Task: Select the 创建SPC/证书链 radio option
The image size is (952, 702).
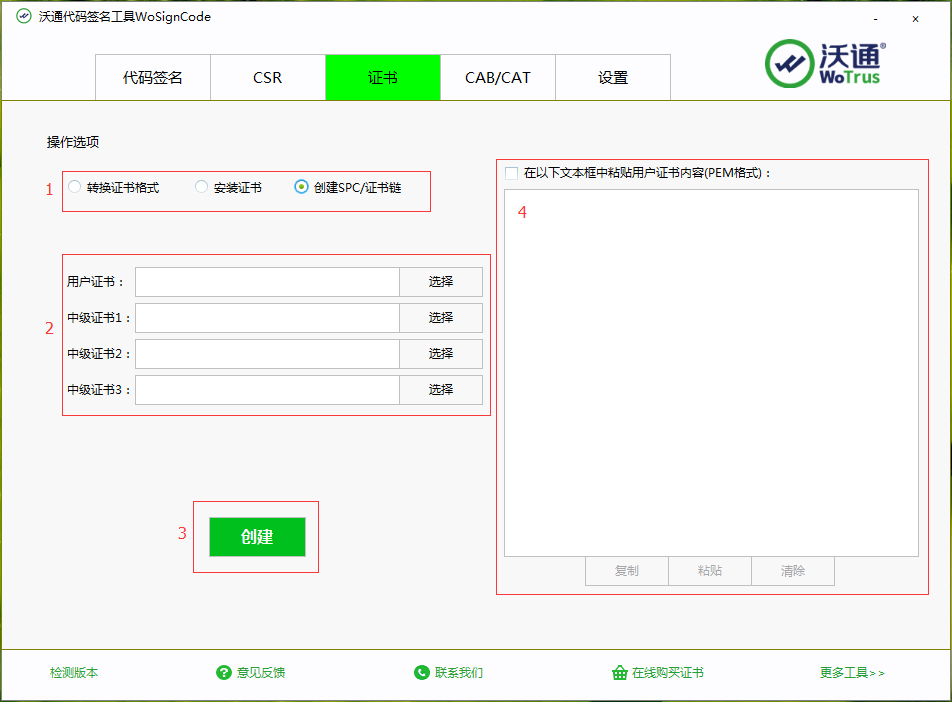Action: 302,187
